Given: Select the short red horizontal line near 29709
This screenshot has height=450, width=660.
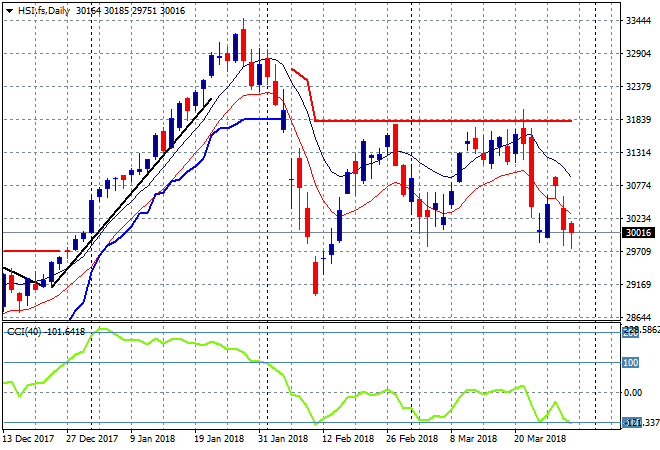Looking at the screenshot, I should [x=32, y=251].
